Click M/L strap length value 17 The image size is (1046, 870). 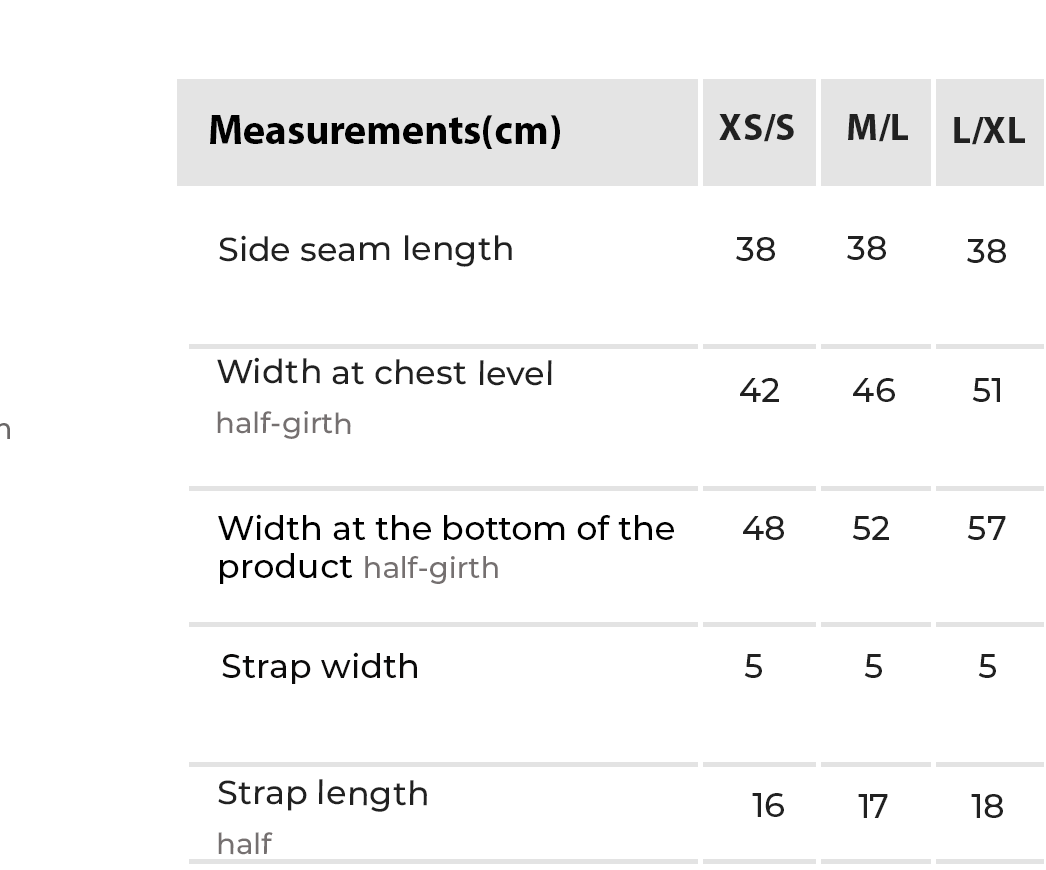pos(873,806)
